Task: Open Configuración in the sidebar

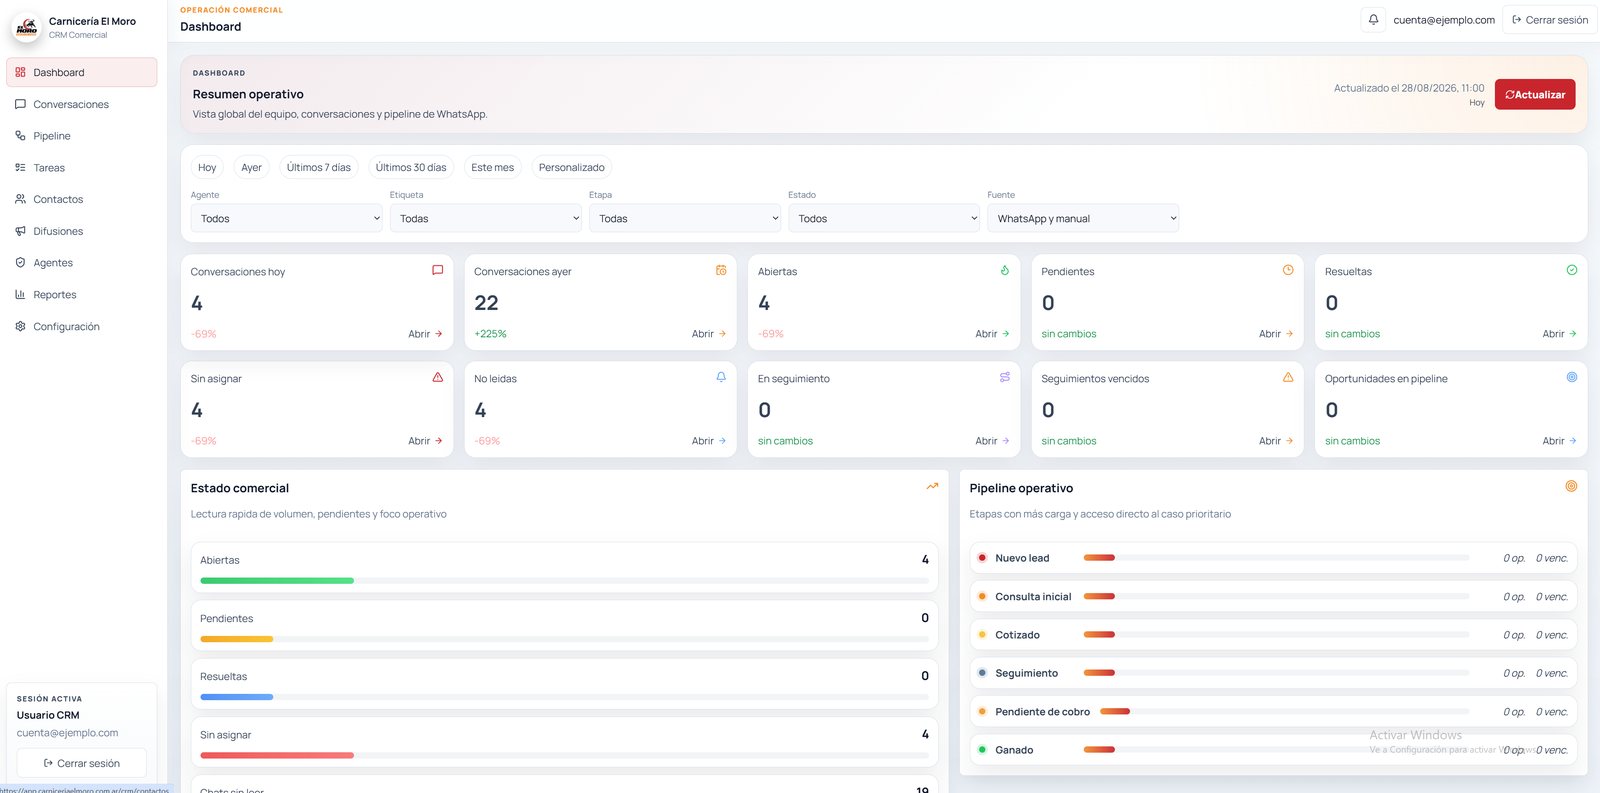Action: tap(82, 327)
